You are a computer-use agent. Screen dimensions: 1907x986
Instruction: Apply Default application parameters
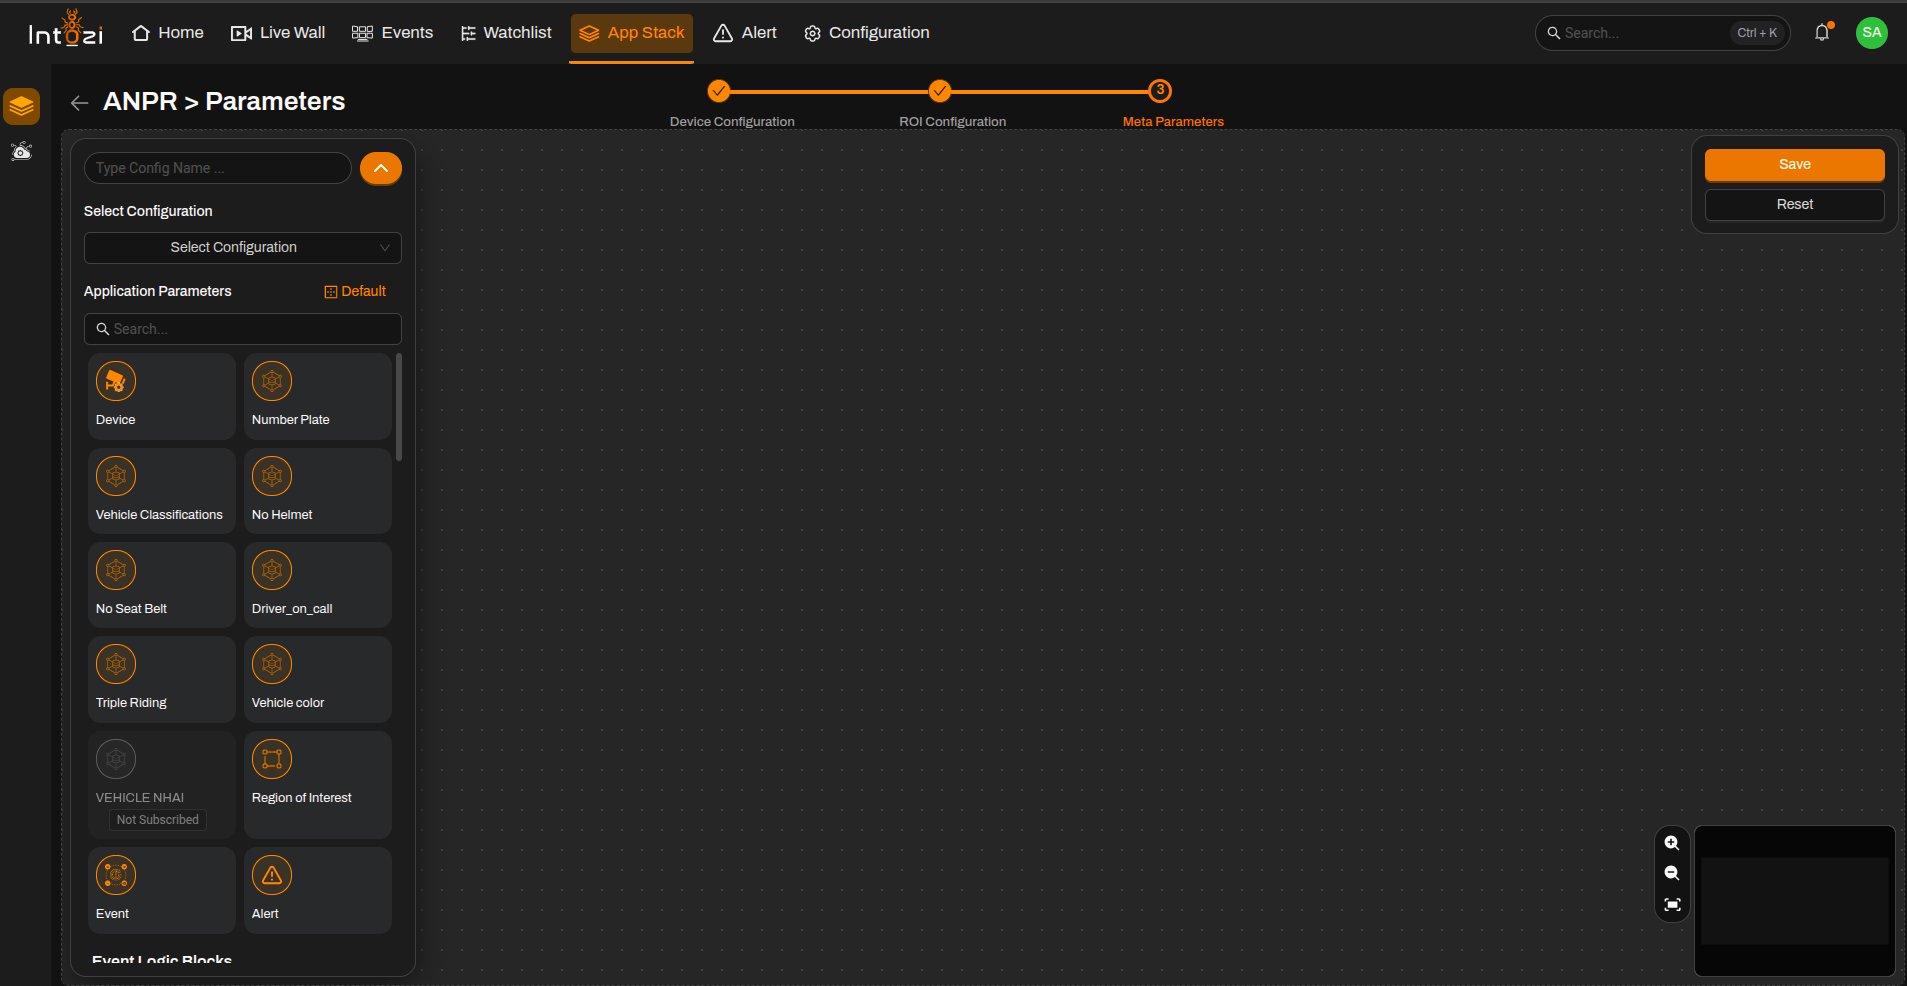point(355,291)
